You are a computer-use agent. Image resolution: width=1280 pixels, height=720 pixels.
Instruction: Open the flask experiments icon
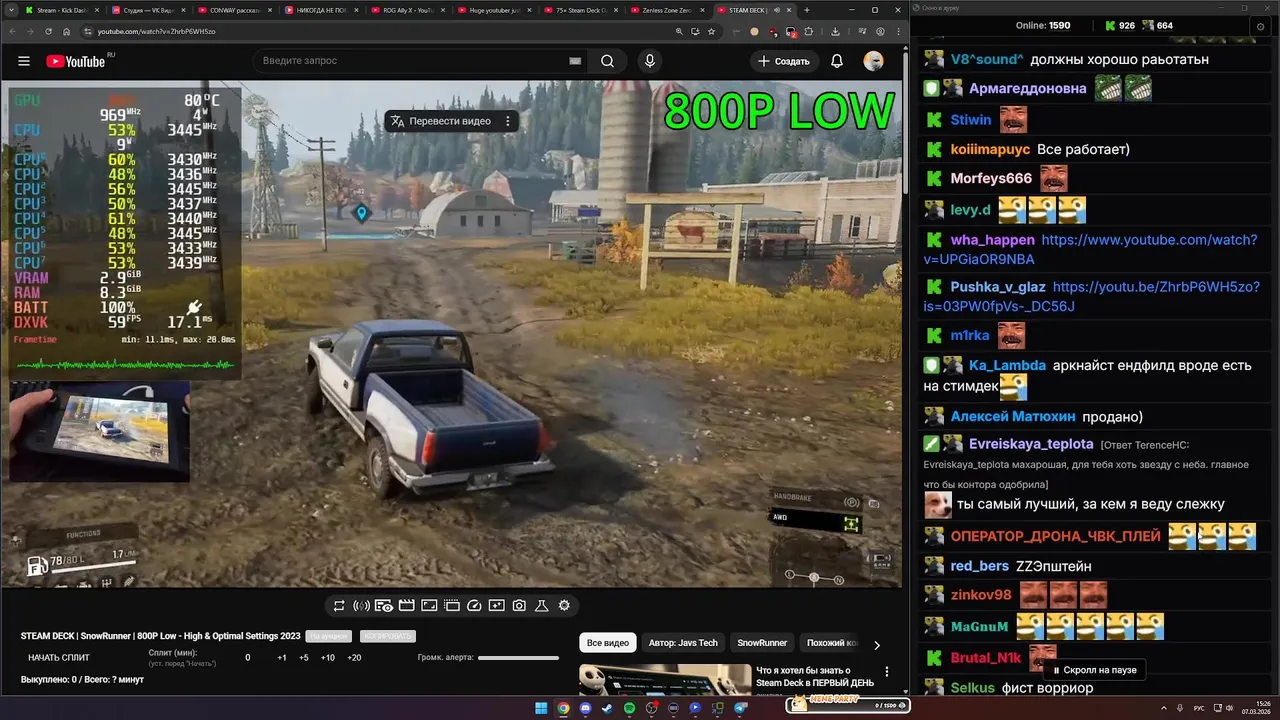pyautogui.click(x=542, y=606)
